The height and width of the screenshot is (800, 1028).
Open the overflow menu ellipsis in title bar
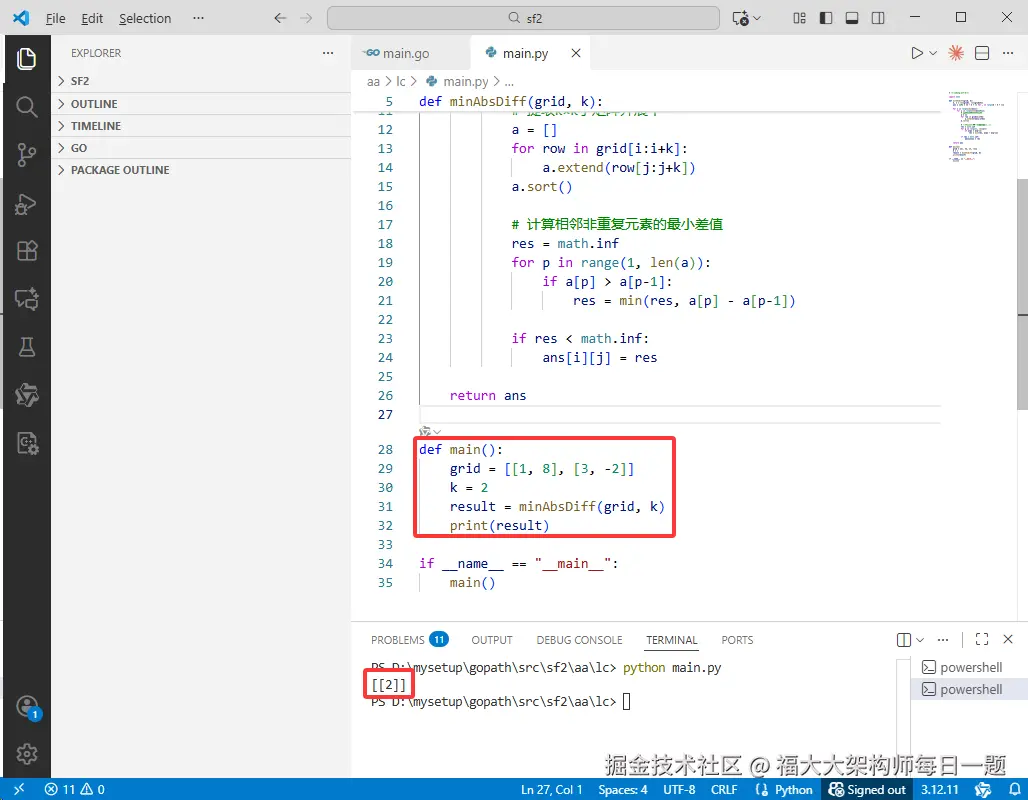[198, 18]
